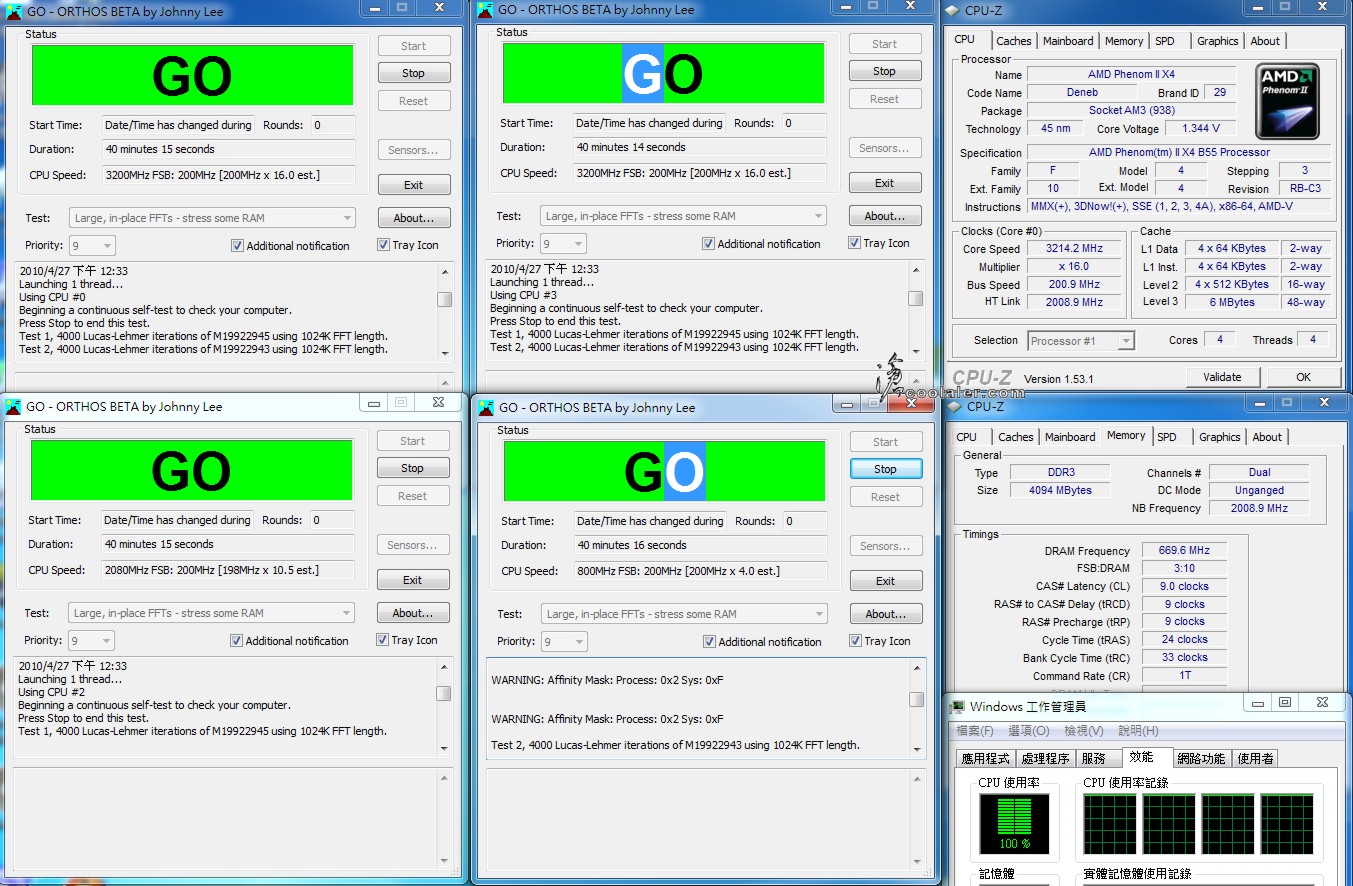Click the CPU-Z title icon of the memory timings window
Screen dimensions: 1353x886
[955, 406]
